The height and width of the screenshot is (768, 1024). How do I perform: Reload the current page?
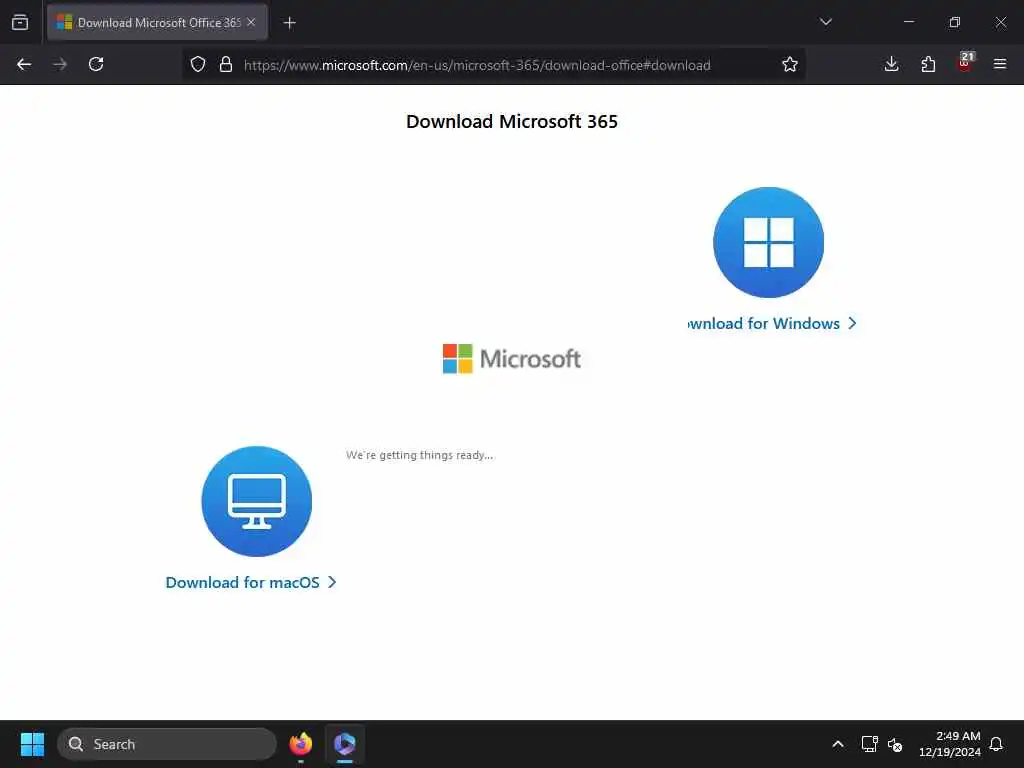click(96, 64)
